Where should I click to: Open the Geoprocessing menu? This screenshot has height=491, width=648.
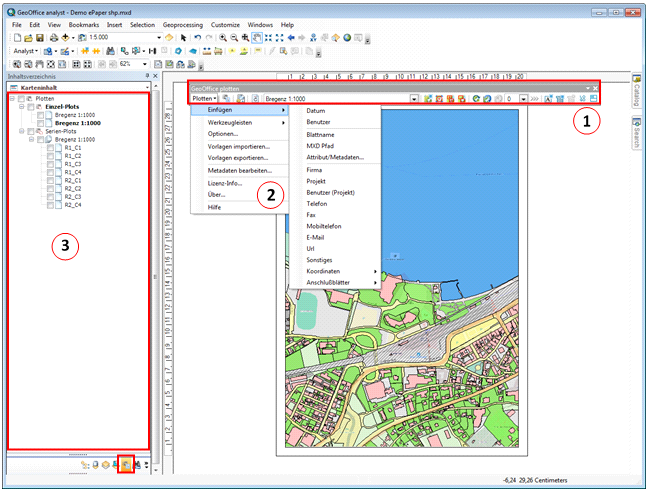183,24
